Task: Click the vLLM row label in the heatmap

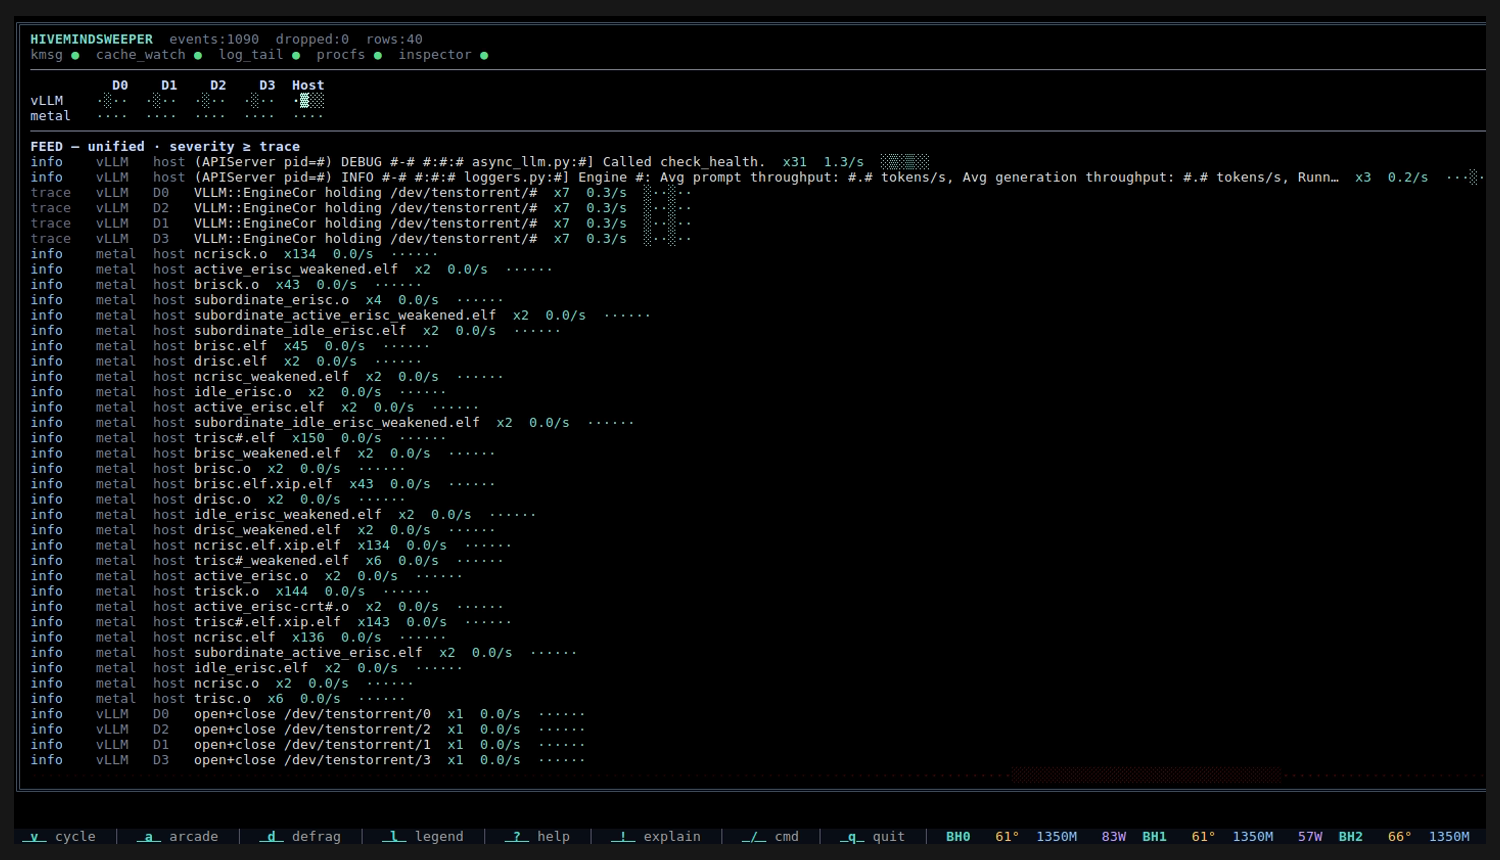Action: 47,101
